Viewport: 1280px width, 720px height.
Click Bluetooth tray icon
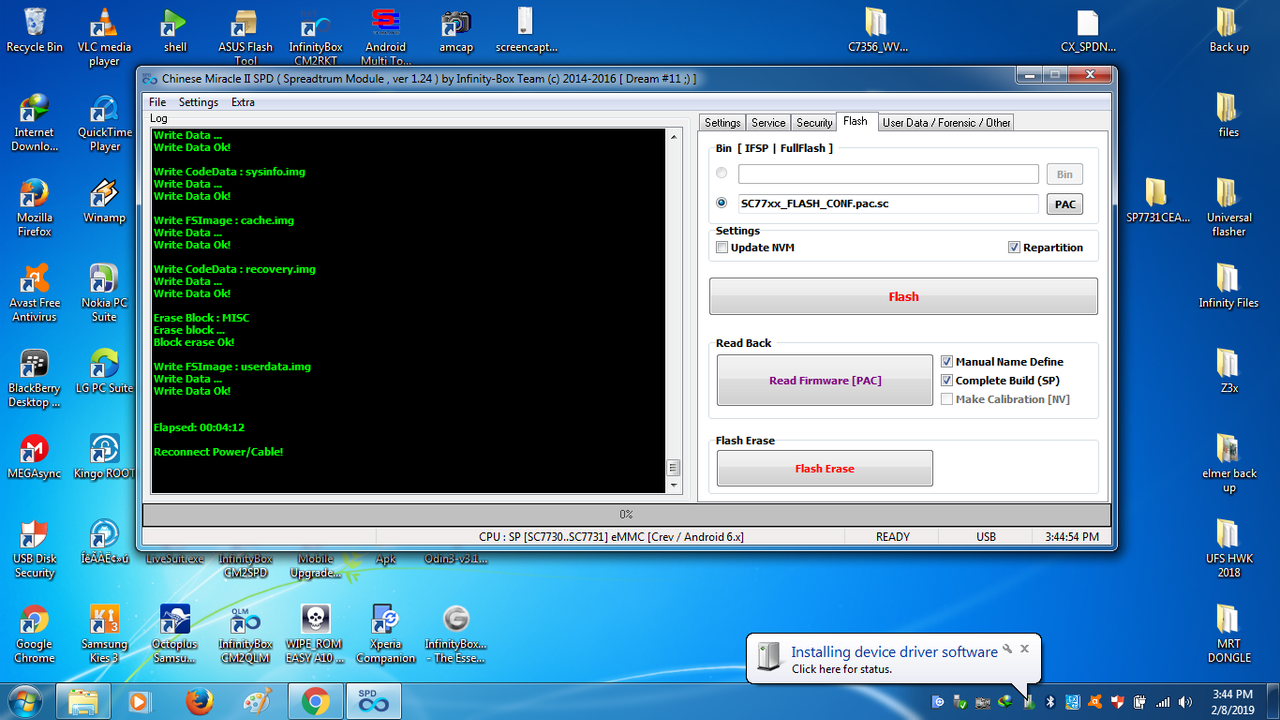pos(1050,701)
